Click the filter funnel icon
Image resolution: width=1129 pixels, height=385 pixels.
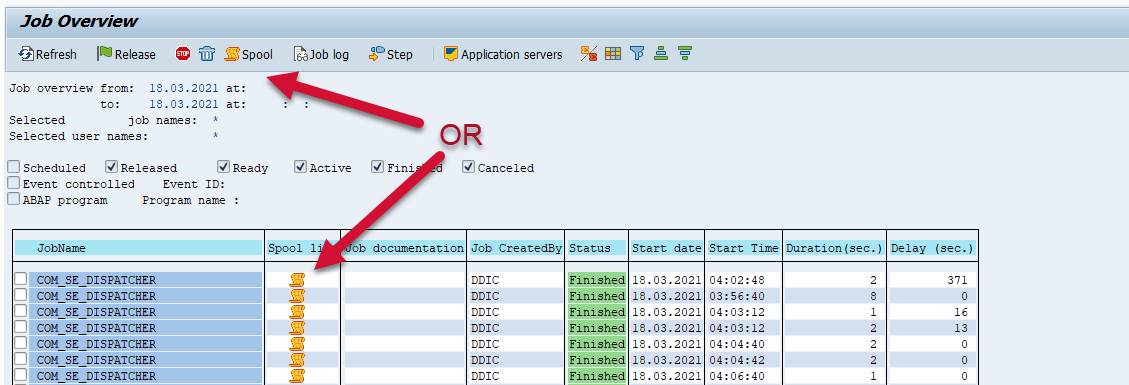637,53
